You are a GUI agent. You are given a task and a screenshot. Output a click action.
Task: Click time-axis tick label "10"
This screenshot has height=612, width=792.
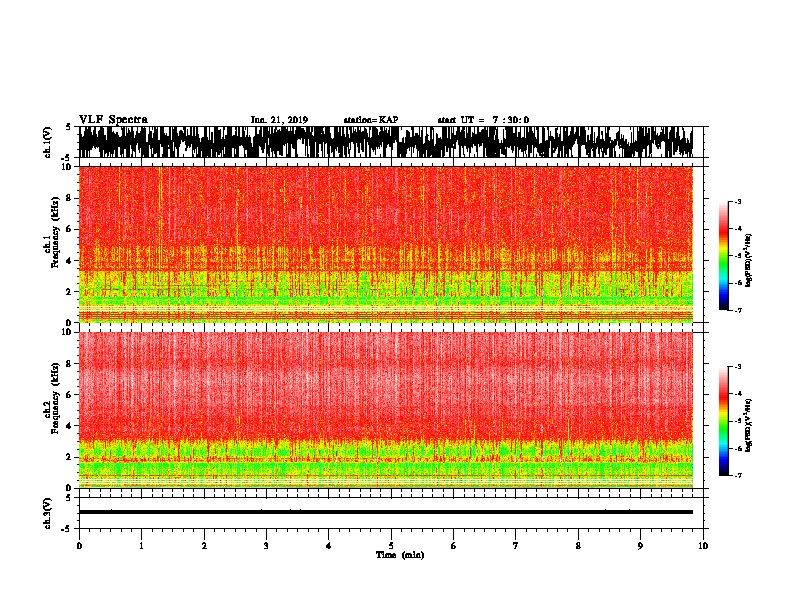pyautogui.click(x=703, y=546)
